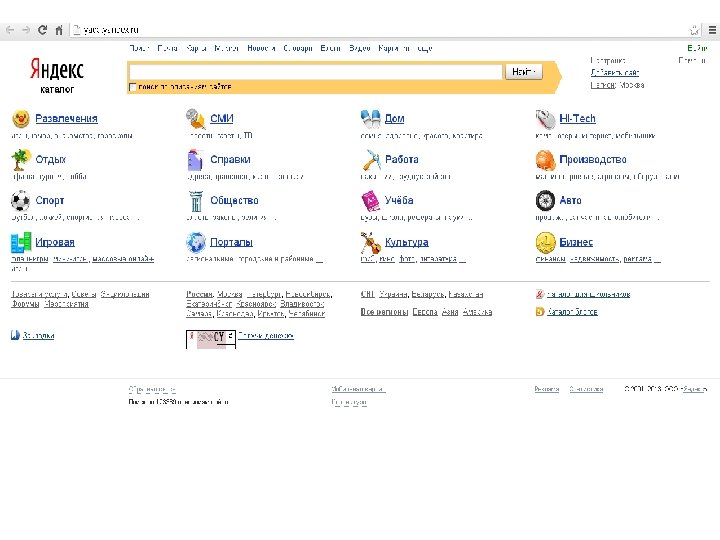
Task: Click inside the catalog search field
Action: coord(315,72)
